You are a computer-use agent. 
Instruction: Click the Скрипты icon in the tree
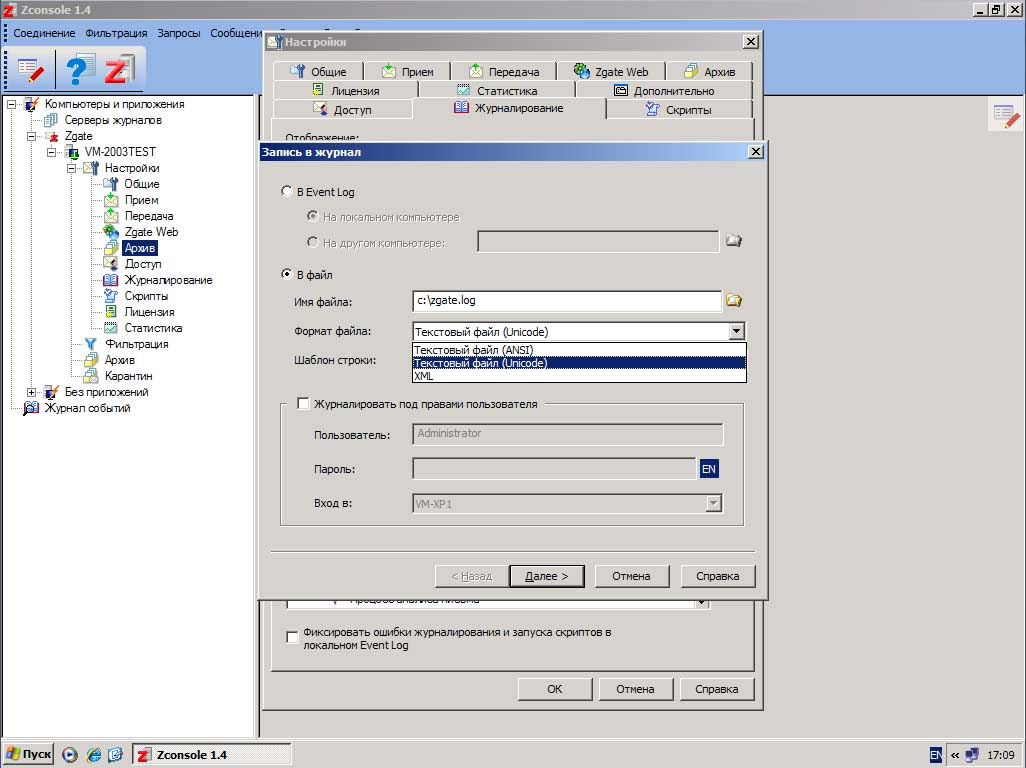[x=111, y=296]
